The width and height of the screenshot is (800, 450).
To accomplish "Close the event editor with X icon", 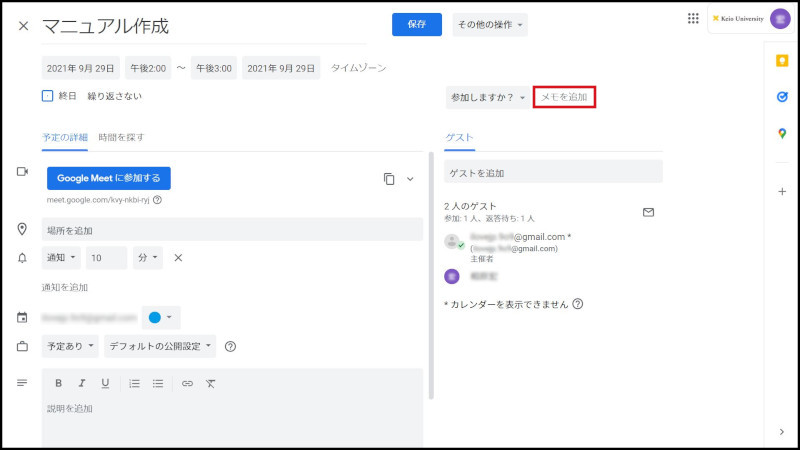I will pos(23,25).
